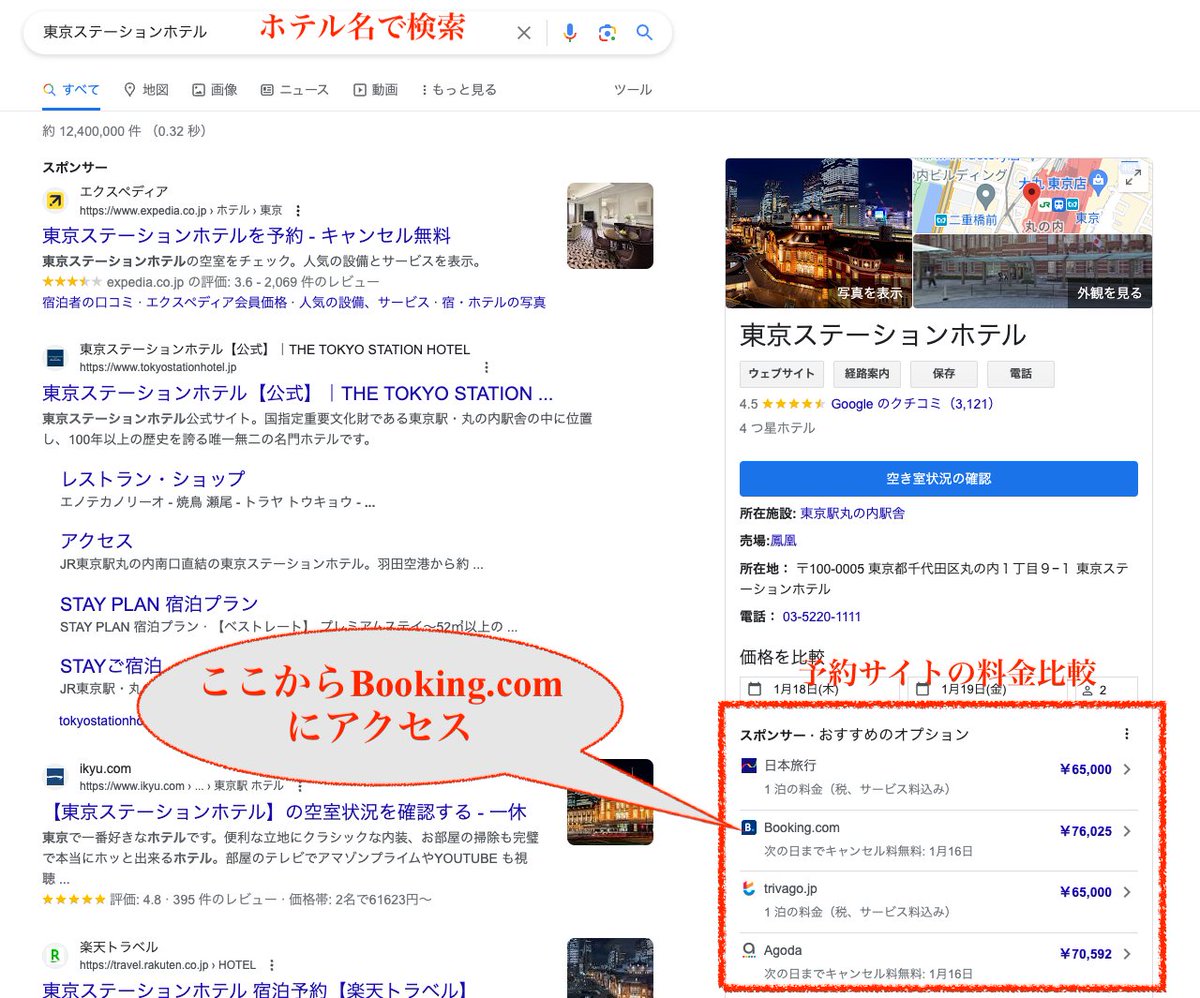Click the 日本旅行 logo icon
The height and width of the screenshot is (998, 1200).
[749, 766]
